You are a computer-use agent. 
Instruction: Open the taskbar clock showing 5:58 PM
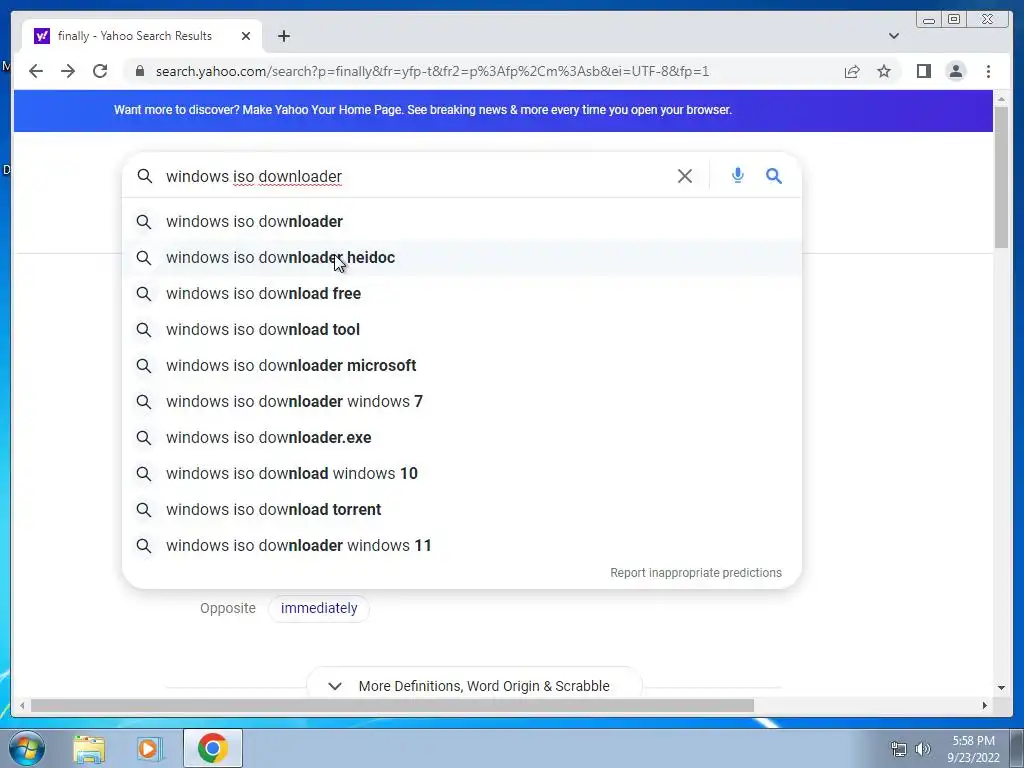pyautogui.click(x=973, y=749)
